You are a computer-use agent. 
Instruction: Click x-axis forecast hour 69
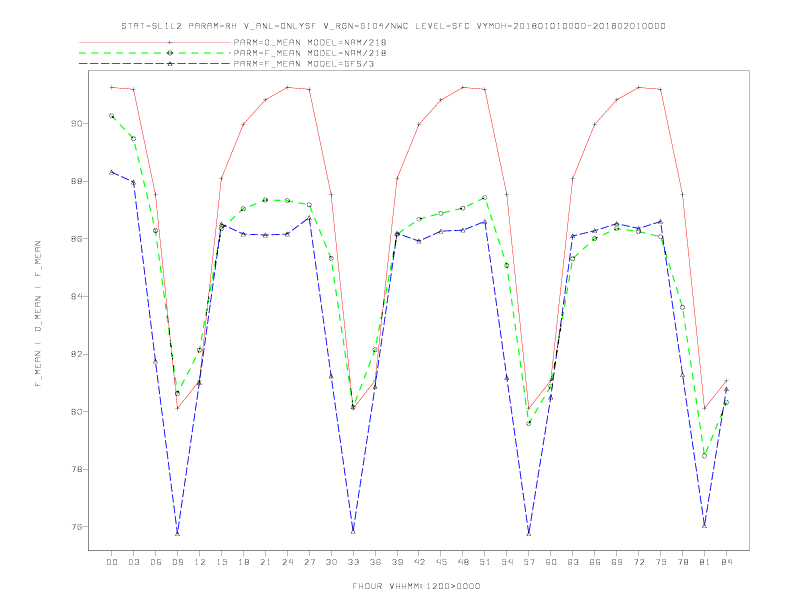coord(617,562)
